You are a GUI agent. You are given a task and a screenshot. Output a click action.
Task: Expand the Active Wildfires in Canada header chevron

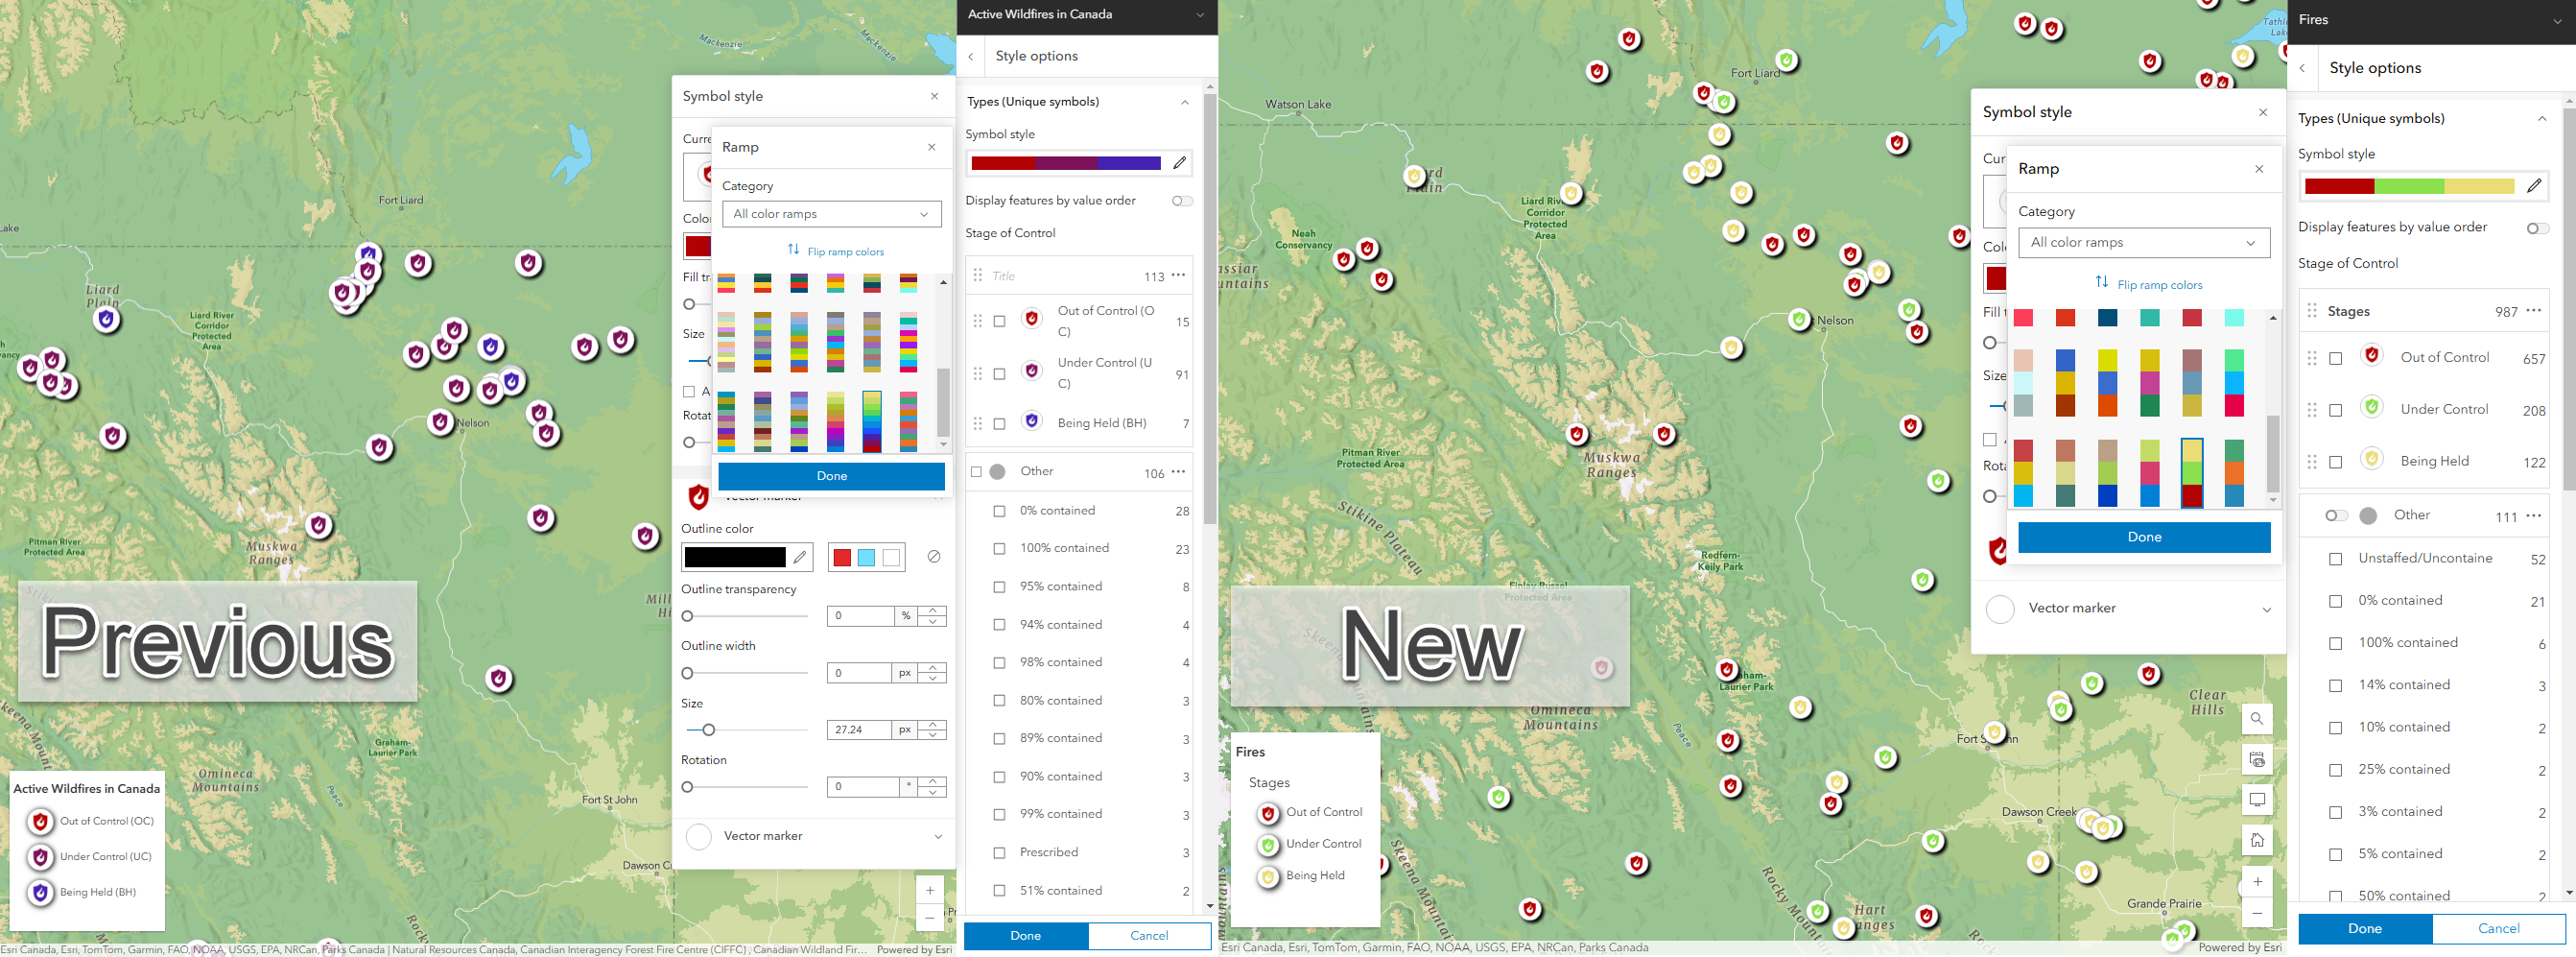(x=1200, y=15)
